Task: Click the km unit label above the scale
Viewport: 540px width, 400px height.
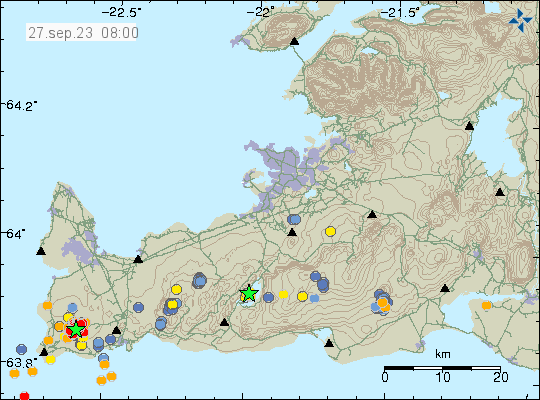Action: click(443, 354)
